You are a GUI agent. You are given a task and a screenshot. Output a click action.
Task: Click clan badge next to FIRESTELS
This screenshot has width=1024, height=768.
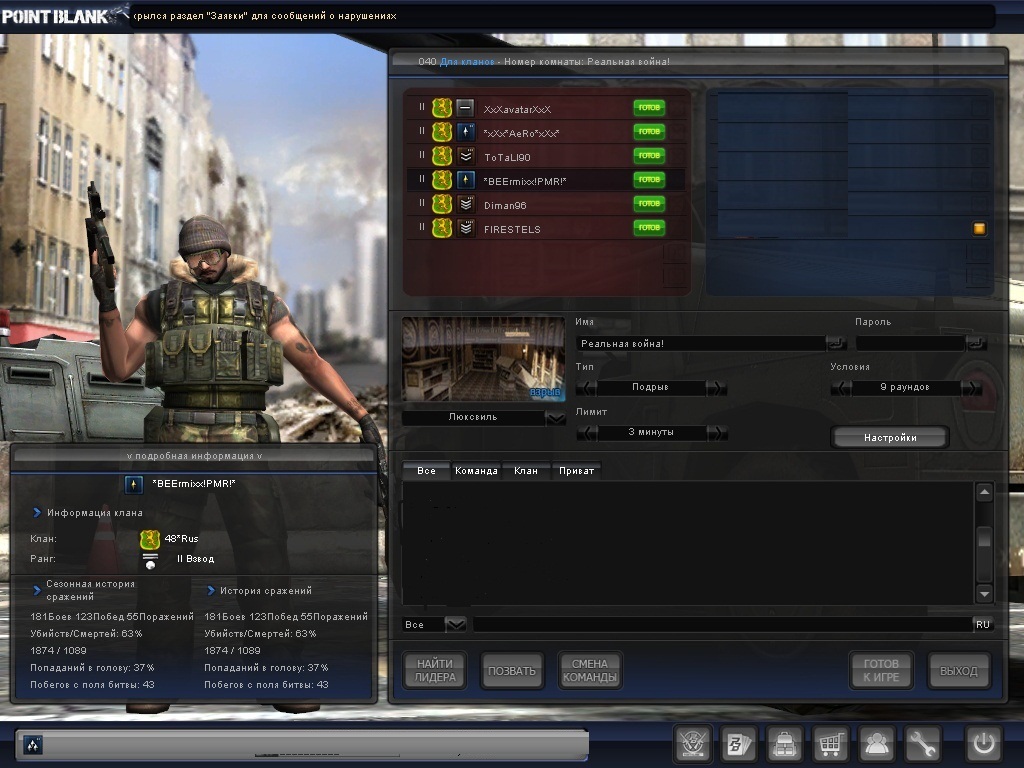coord(442,228)
